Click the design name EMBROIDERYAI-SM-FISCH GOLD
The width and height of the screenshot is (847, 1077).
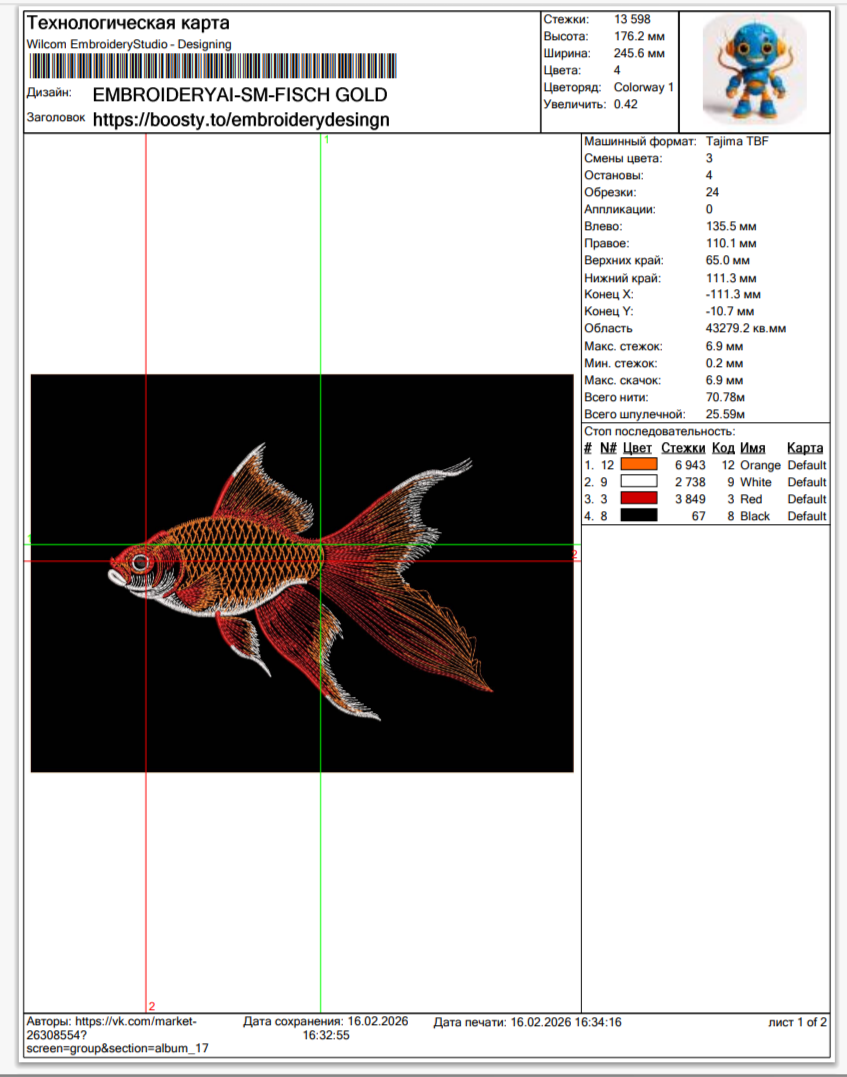[239, 96]
